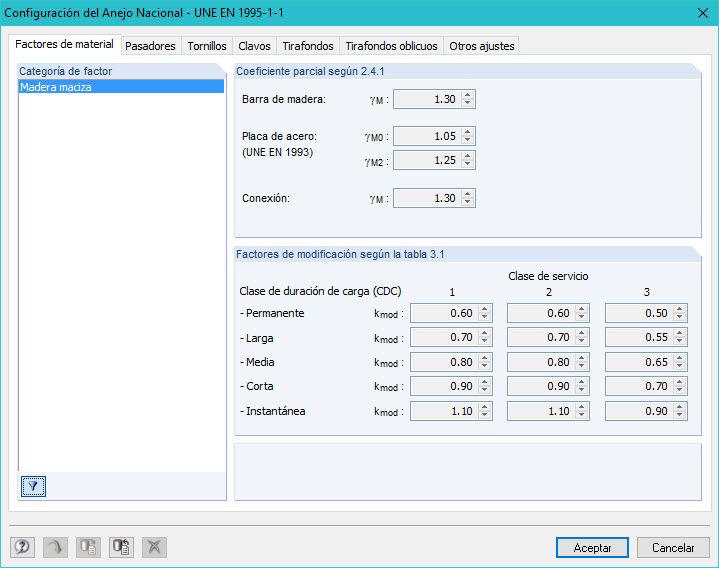This screenshot has width=719, height=568.
Task: Decrease Conexión γM value
Action: tap(467, 202)
